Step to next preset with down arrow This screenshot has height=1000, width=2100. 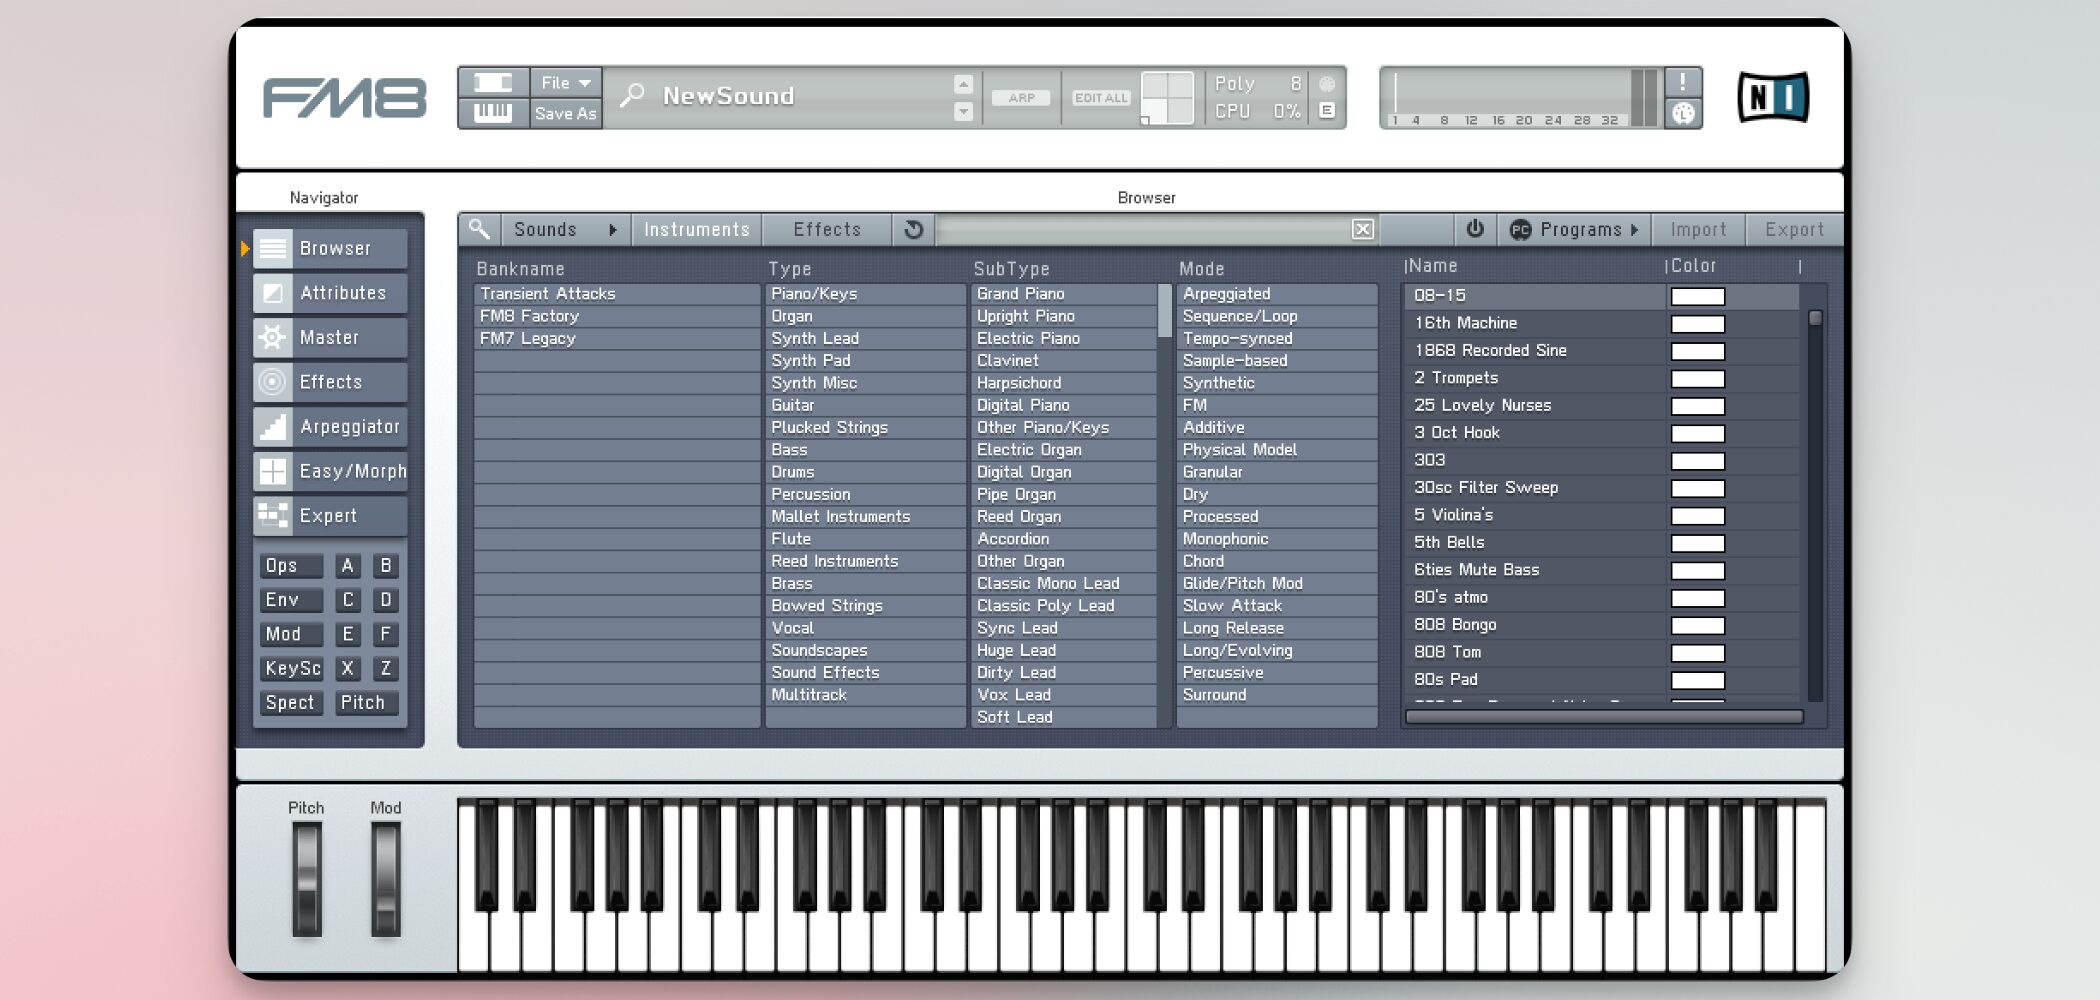pyautogui.click(x=963, y=111)
